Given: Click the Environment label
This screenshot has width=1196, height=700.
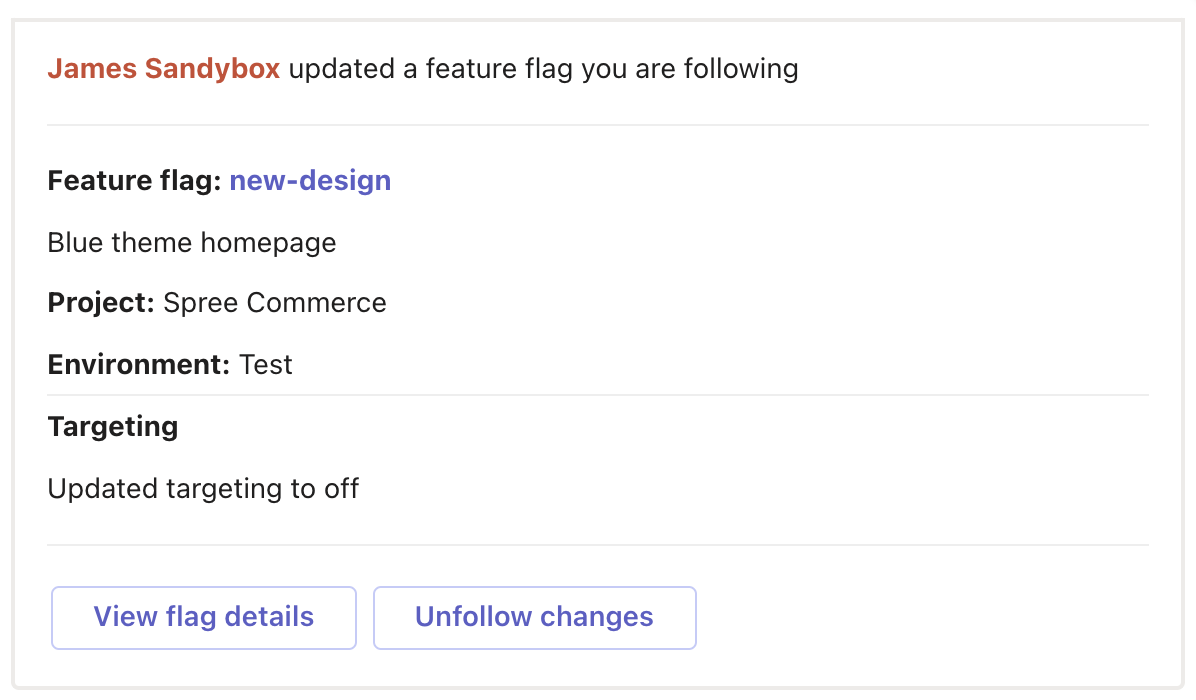Looking at the screenshot, I should [140, 364].
